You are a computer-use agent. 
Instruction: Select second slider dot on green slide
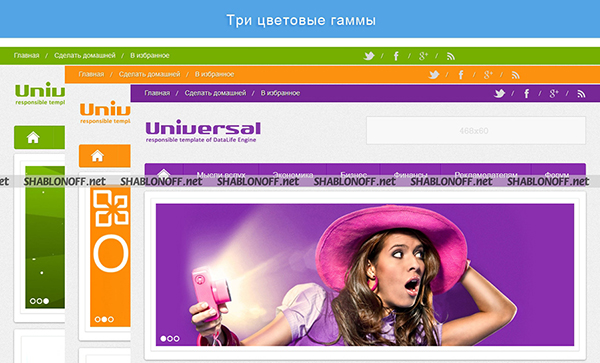click(x=39, y=301)
